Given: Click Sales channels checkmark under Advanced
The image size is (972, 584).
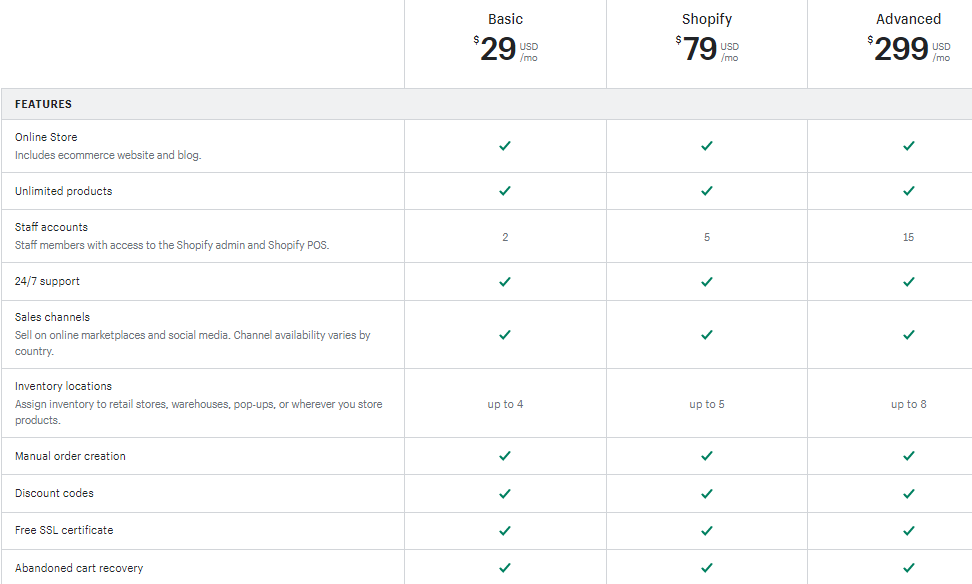Looking at the screenshot, I should point(909,335).
